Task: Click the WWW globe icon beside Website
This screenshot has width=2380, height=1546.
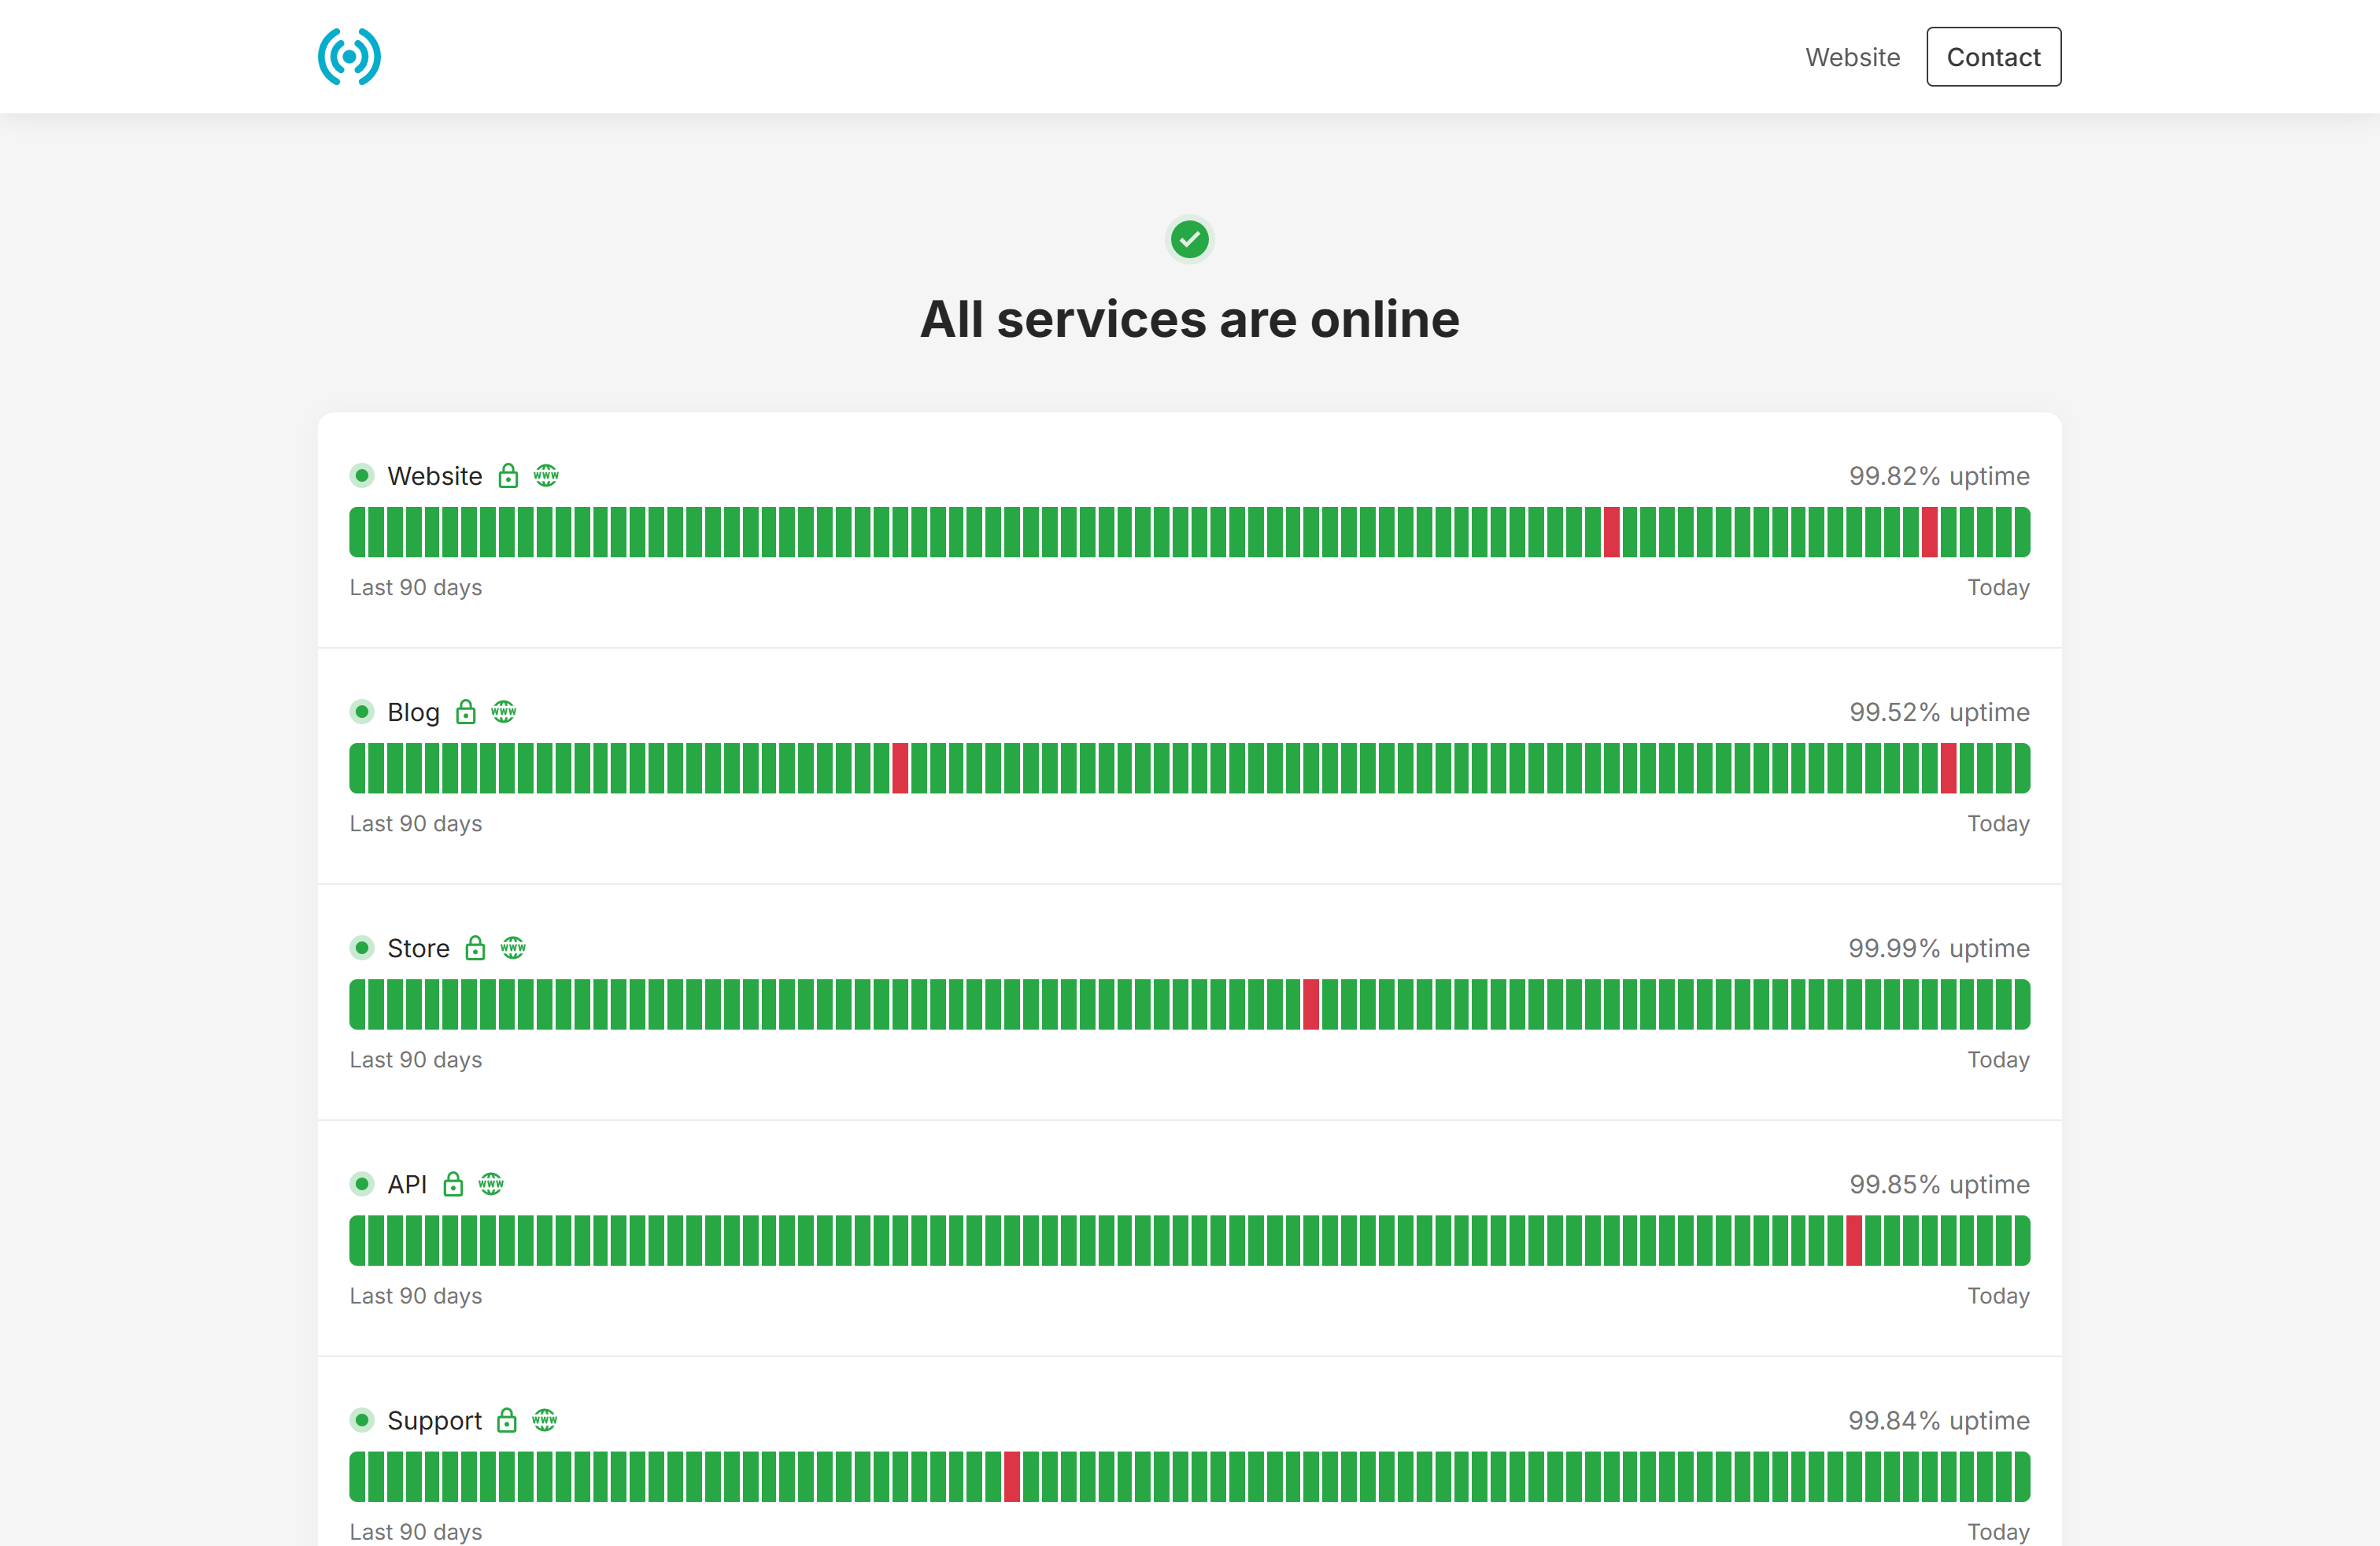Action: click(546, 475)
